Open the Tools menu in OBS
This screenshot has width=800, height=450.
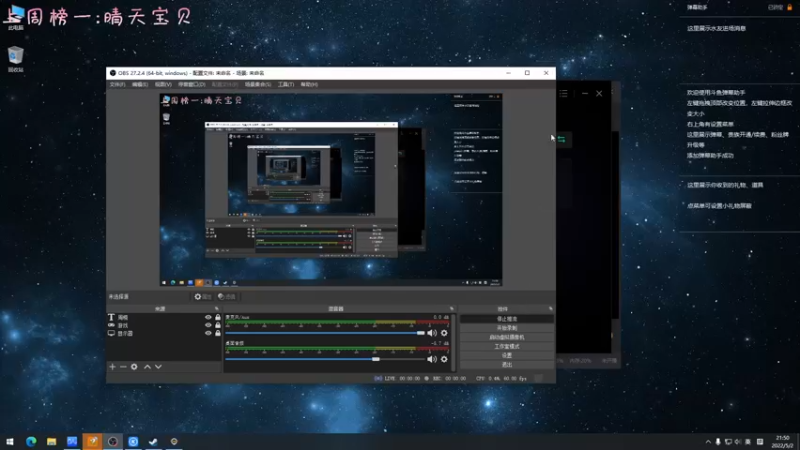click(x=286, y=85)
